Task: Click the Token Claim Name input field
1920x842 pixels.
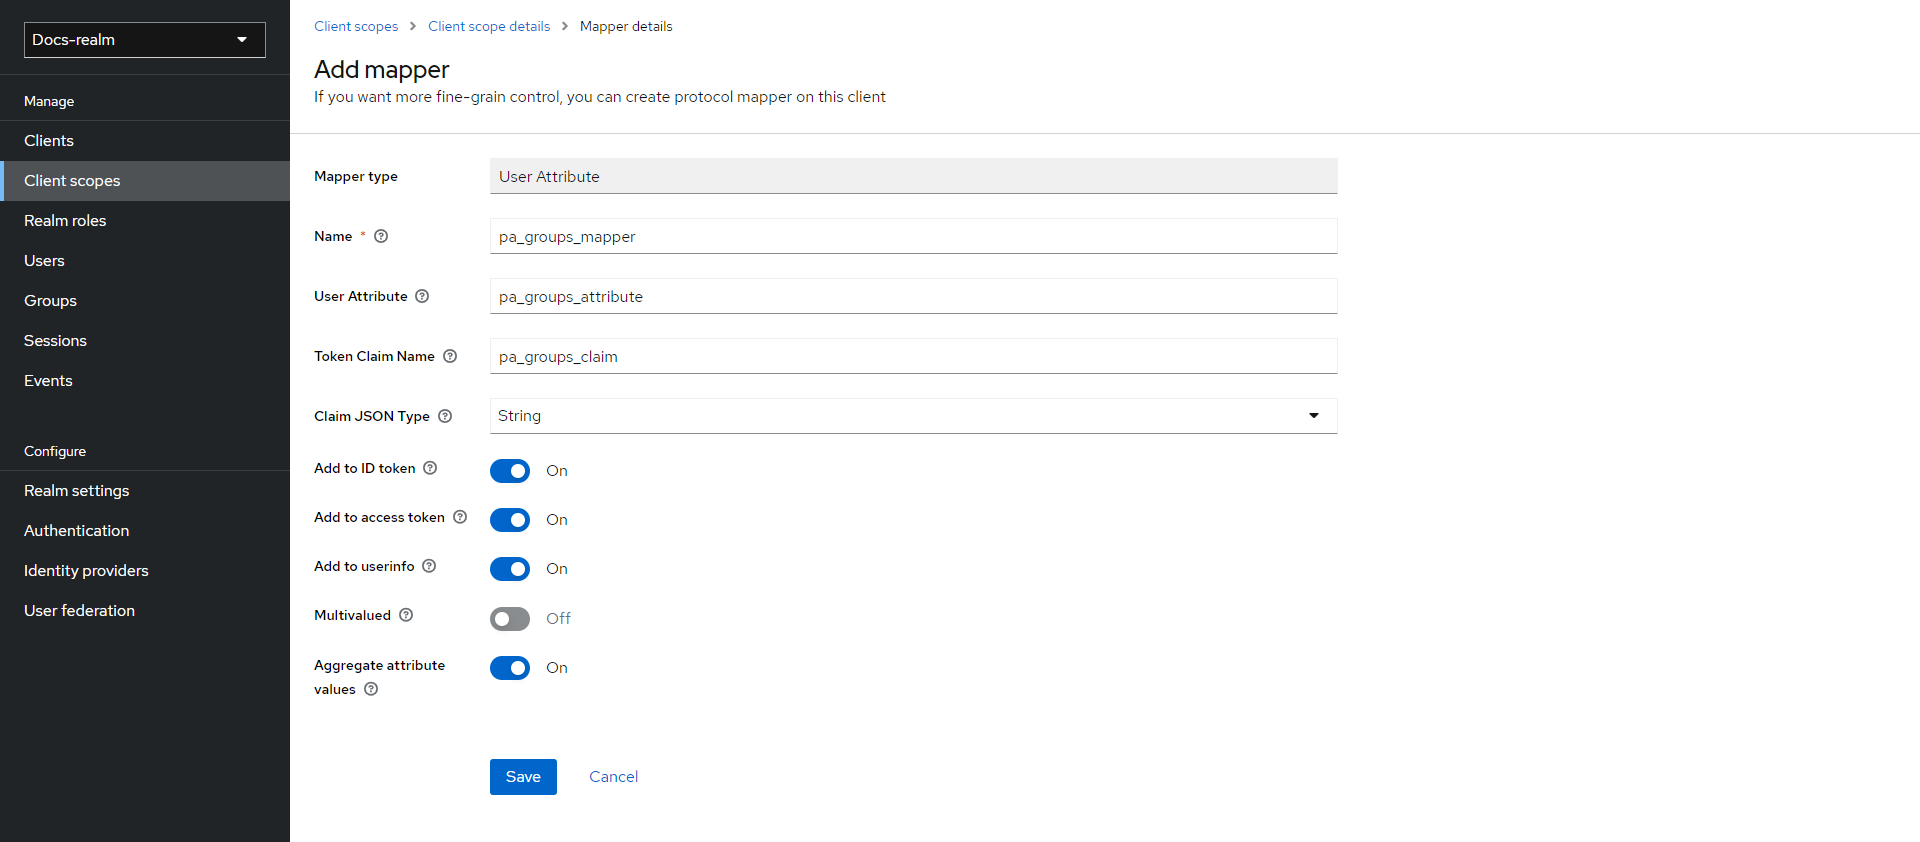Action: click(913, 357)
